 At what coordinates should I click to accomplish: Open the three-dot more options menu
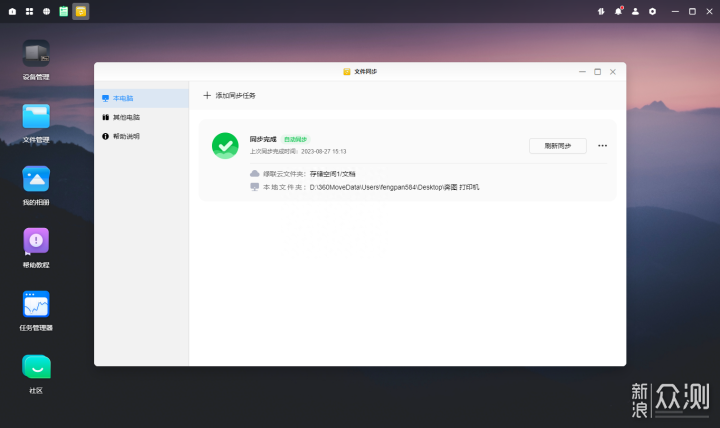coord(602,146)
